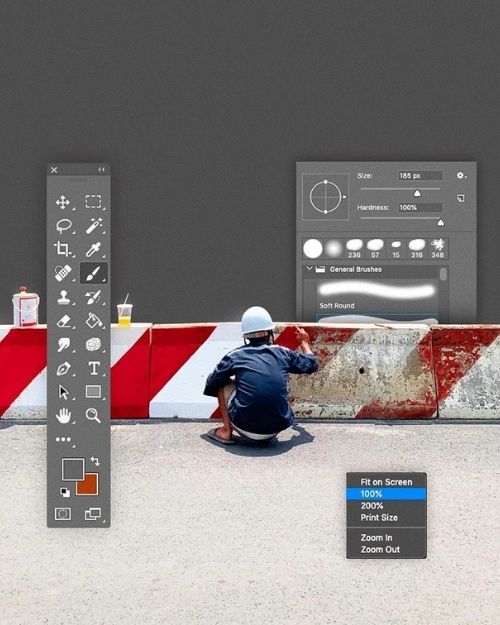Choose the brush preset labeled 316
The height and width of the screenshot is (625, 500).
(417, 248)
